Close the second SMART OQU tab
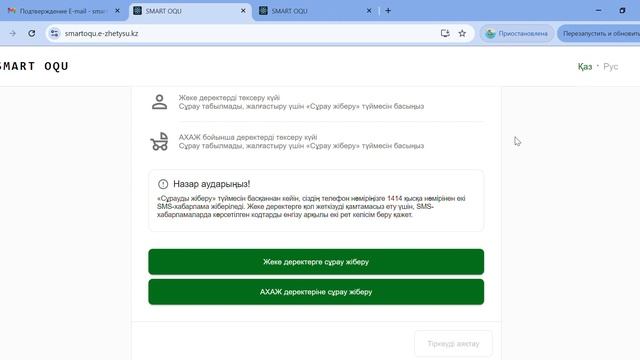Screen dimensions: 640x360 click(369, 11)
